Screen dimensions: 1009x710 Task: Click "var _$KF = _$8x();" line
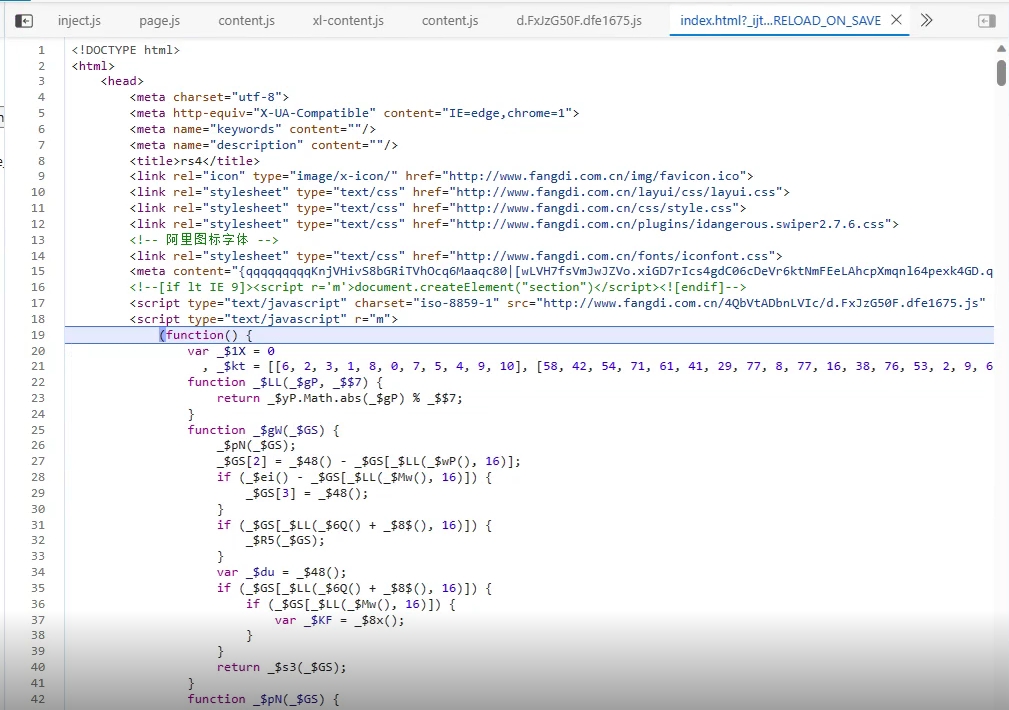[340, 621]
